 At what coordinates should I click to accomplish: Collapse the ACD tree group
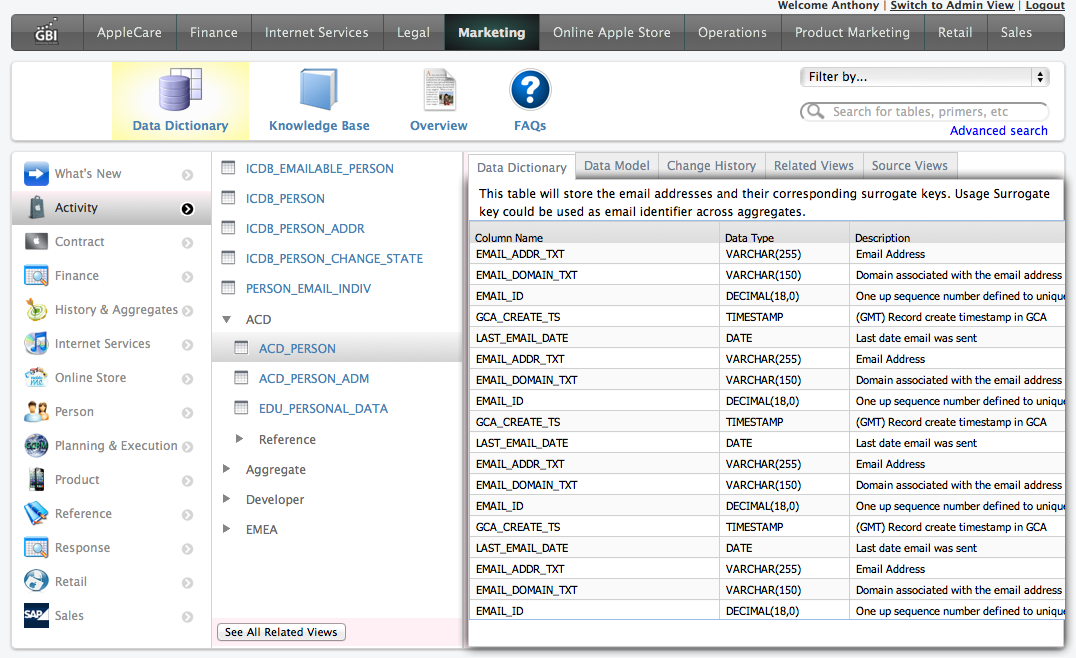point(226,320)
